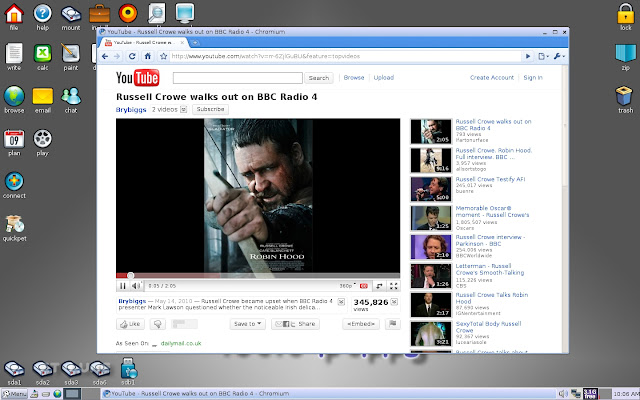The image size is (640, 400).
Task: Open the play media icon
Action: coord(42,139)
